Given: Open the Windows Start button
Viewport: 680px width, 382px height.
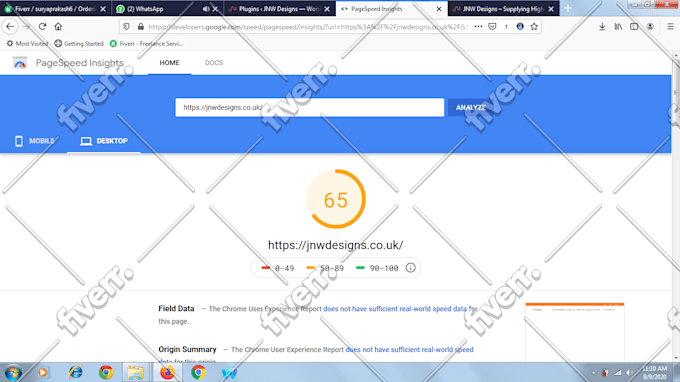Looking at the screenshot, I should point(13,372).
